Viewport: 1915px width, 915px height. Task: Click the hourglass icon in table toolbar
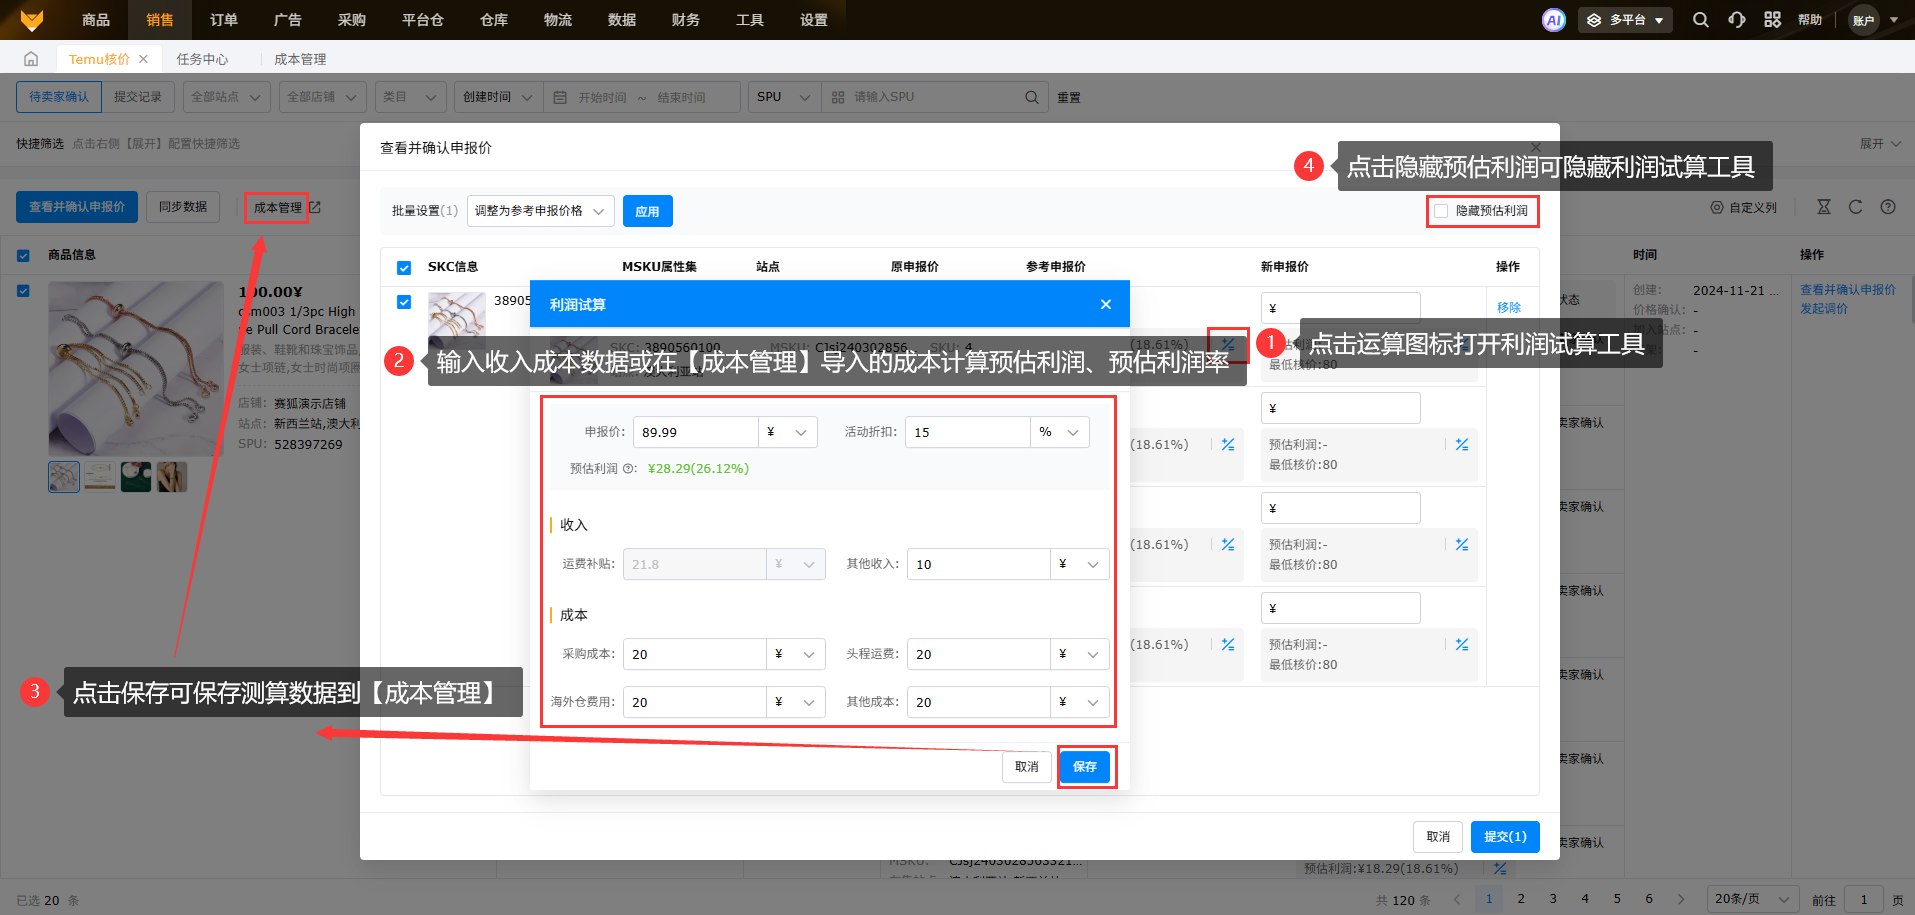tap(1824, 207)
